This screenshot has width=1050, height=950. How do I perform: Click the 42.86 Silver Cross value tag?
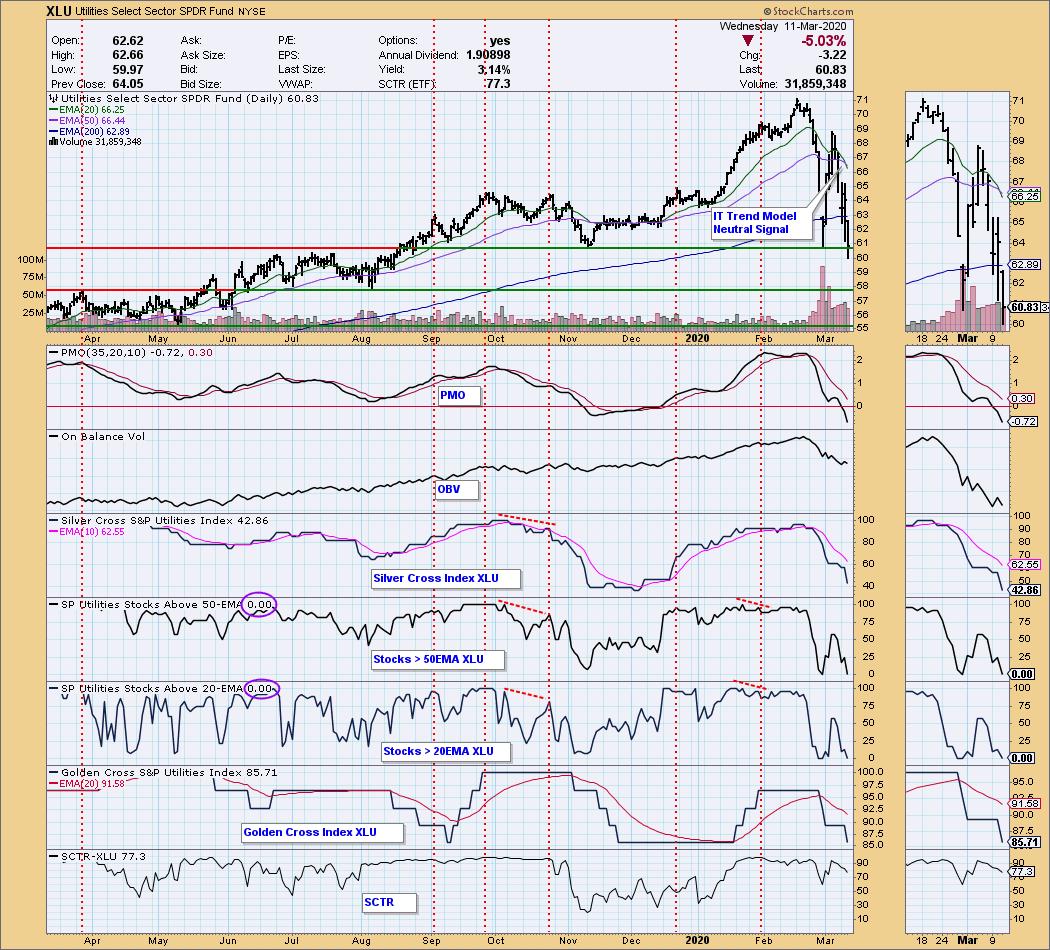click(1025, 590)
